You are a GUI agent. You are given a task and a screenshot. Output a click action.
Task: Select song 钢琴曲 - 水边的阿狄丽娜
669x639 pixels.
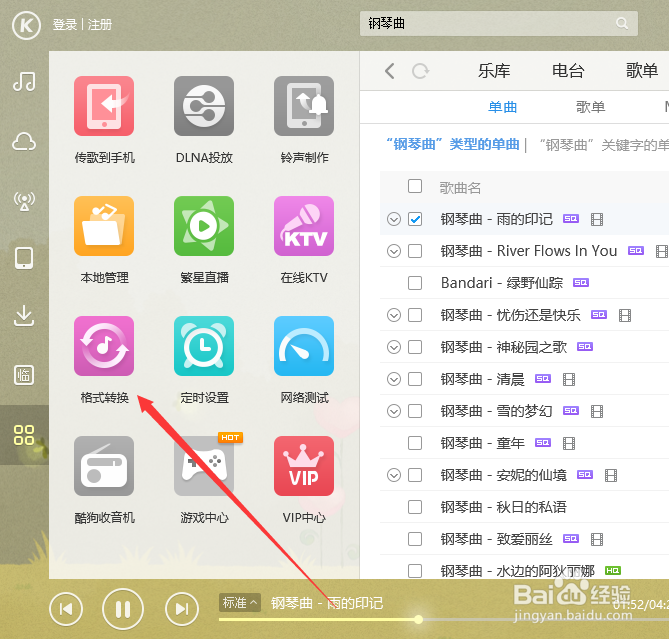(x=518, y=571)
